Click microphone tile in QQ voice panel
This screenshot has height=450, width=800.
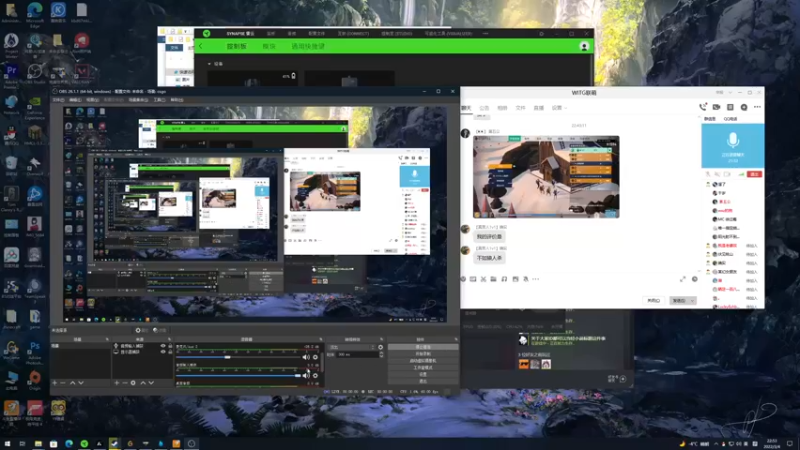(733, 146)
